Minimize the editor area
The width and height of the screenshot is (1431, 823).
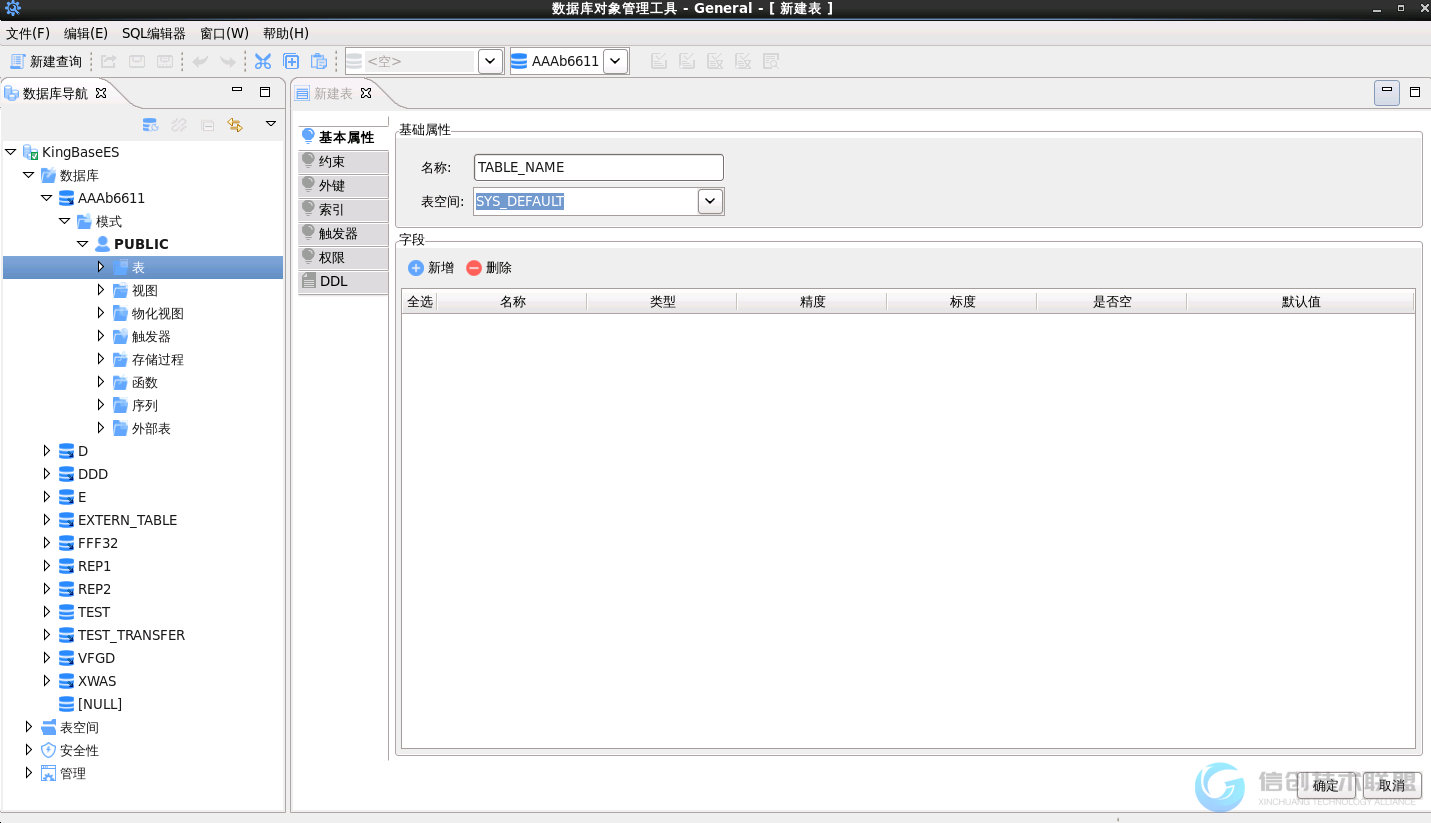1386,93
